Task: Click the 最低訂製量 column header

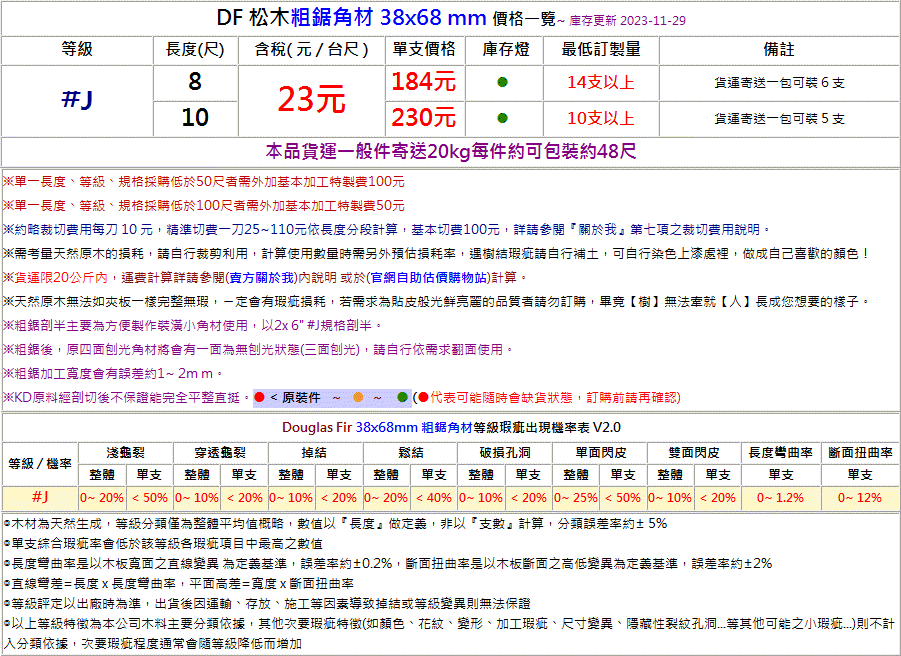Action: click(601, 49)
